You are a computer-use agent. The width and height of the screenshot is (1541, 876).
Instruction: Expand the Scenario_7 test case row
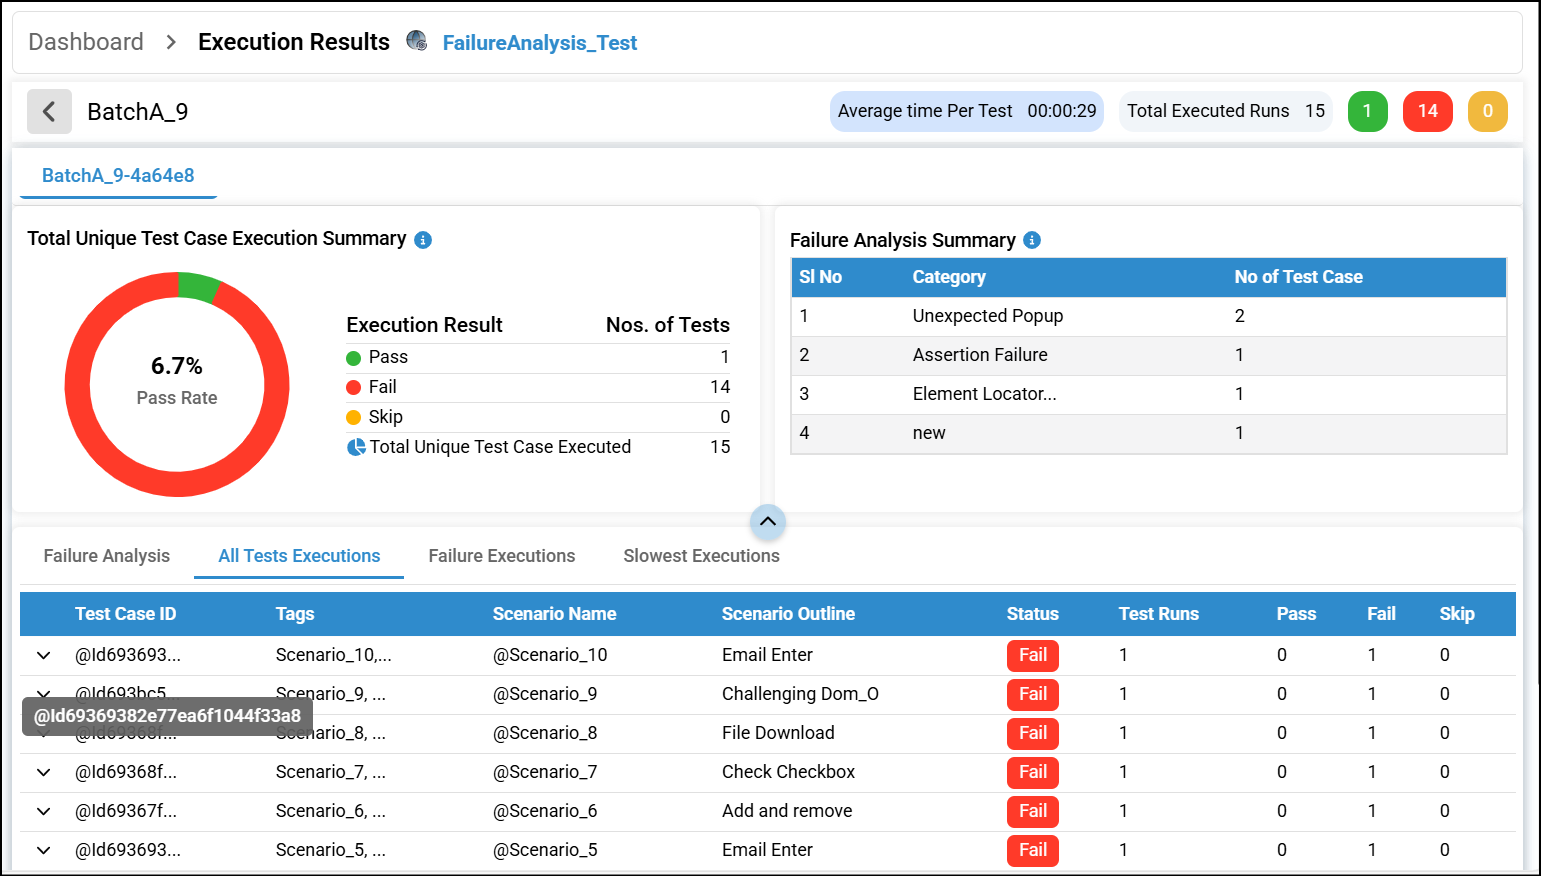[43, 772]
